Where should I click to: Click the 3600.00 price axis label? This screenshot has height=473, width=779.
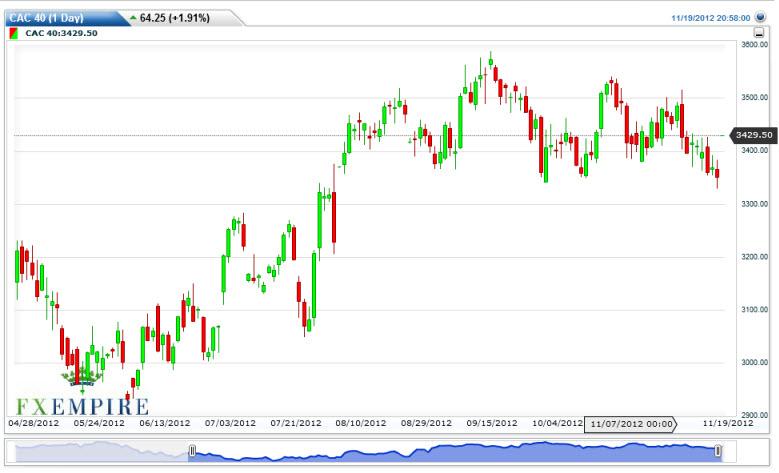point(755,44)
